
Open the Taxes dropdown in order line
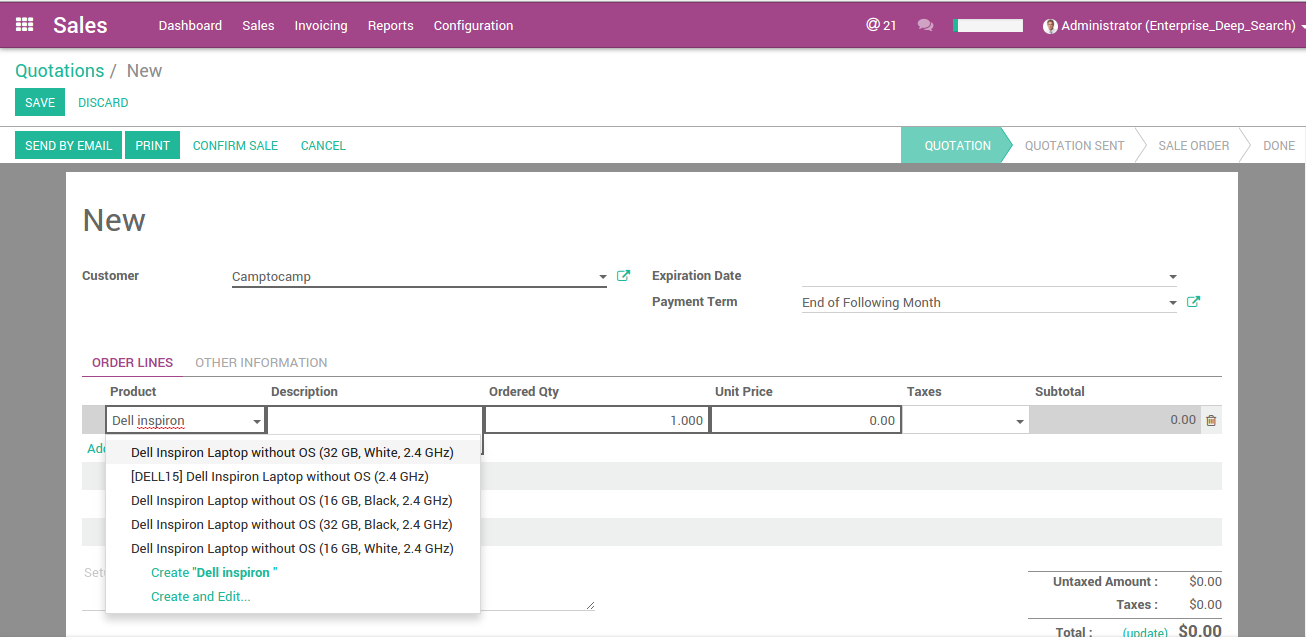point(1020,422)
